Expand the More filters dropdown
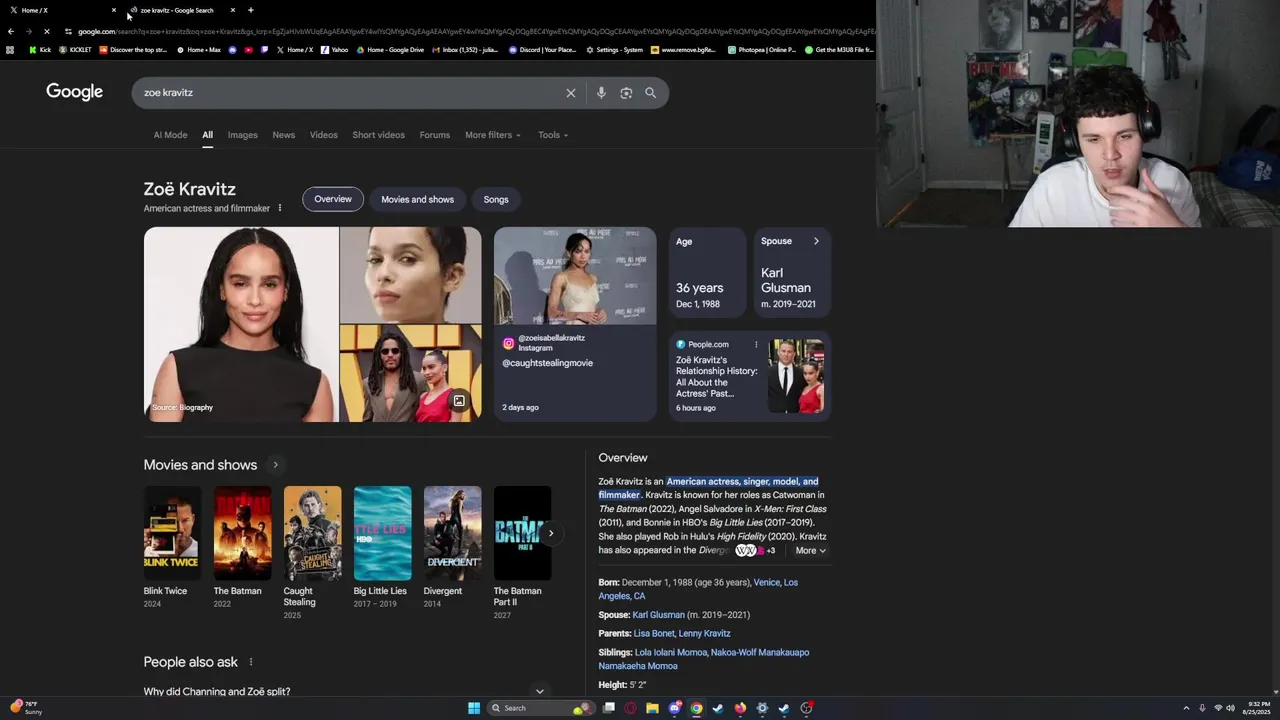Image resolution: width=1280 pixels, height=720 pixels. [492, 135]
